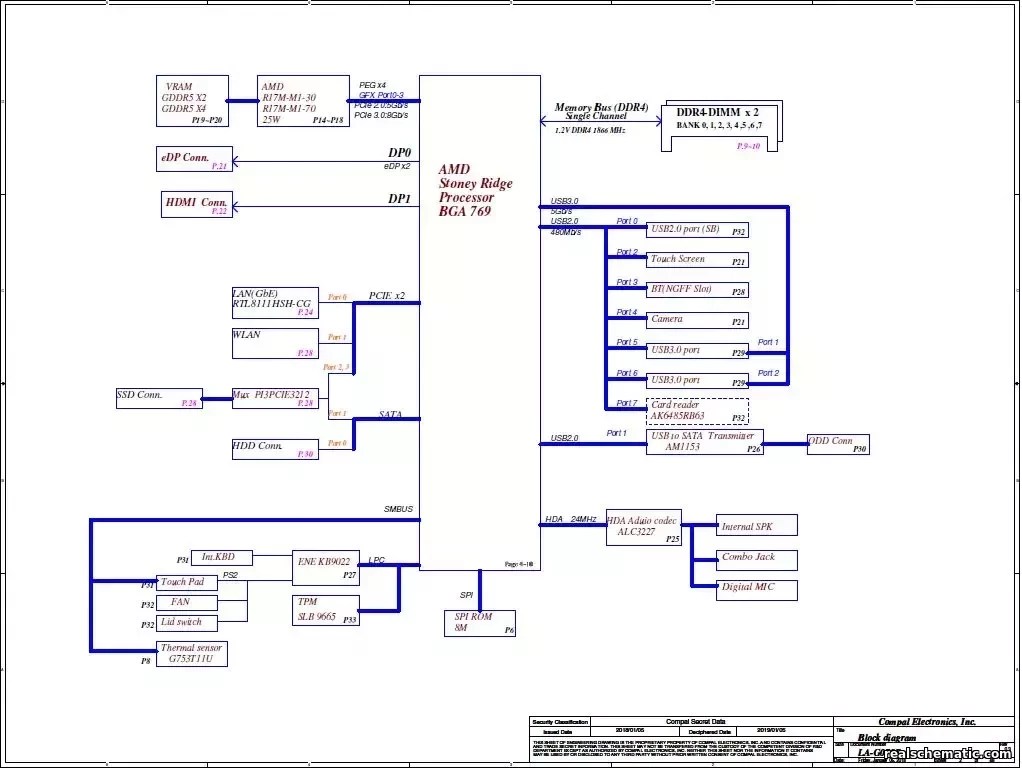
Task: Select the Card reader AK6485RB63 dashed block
Action: pyautogui.click(x=698, y=409)
